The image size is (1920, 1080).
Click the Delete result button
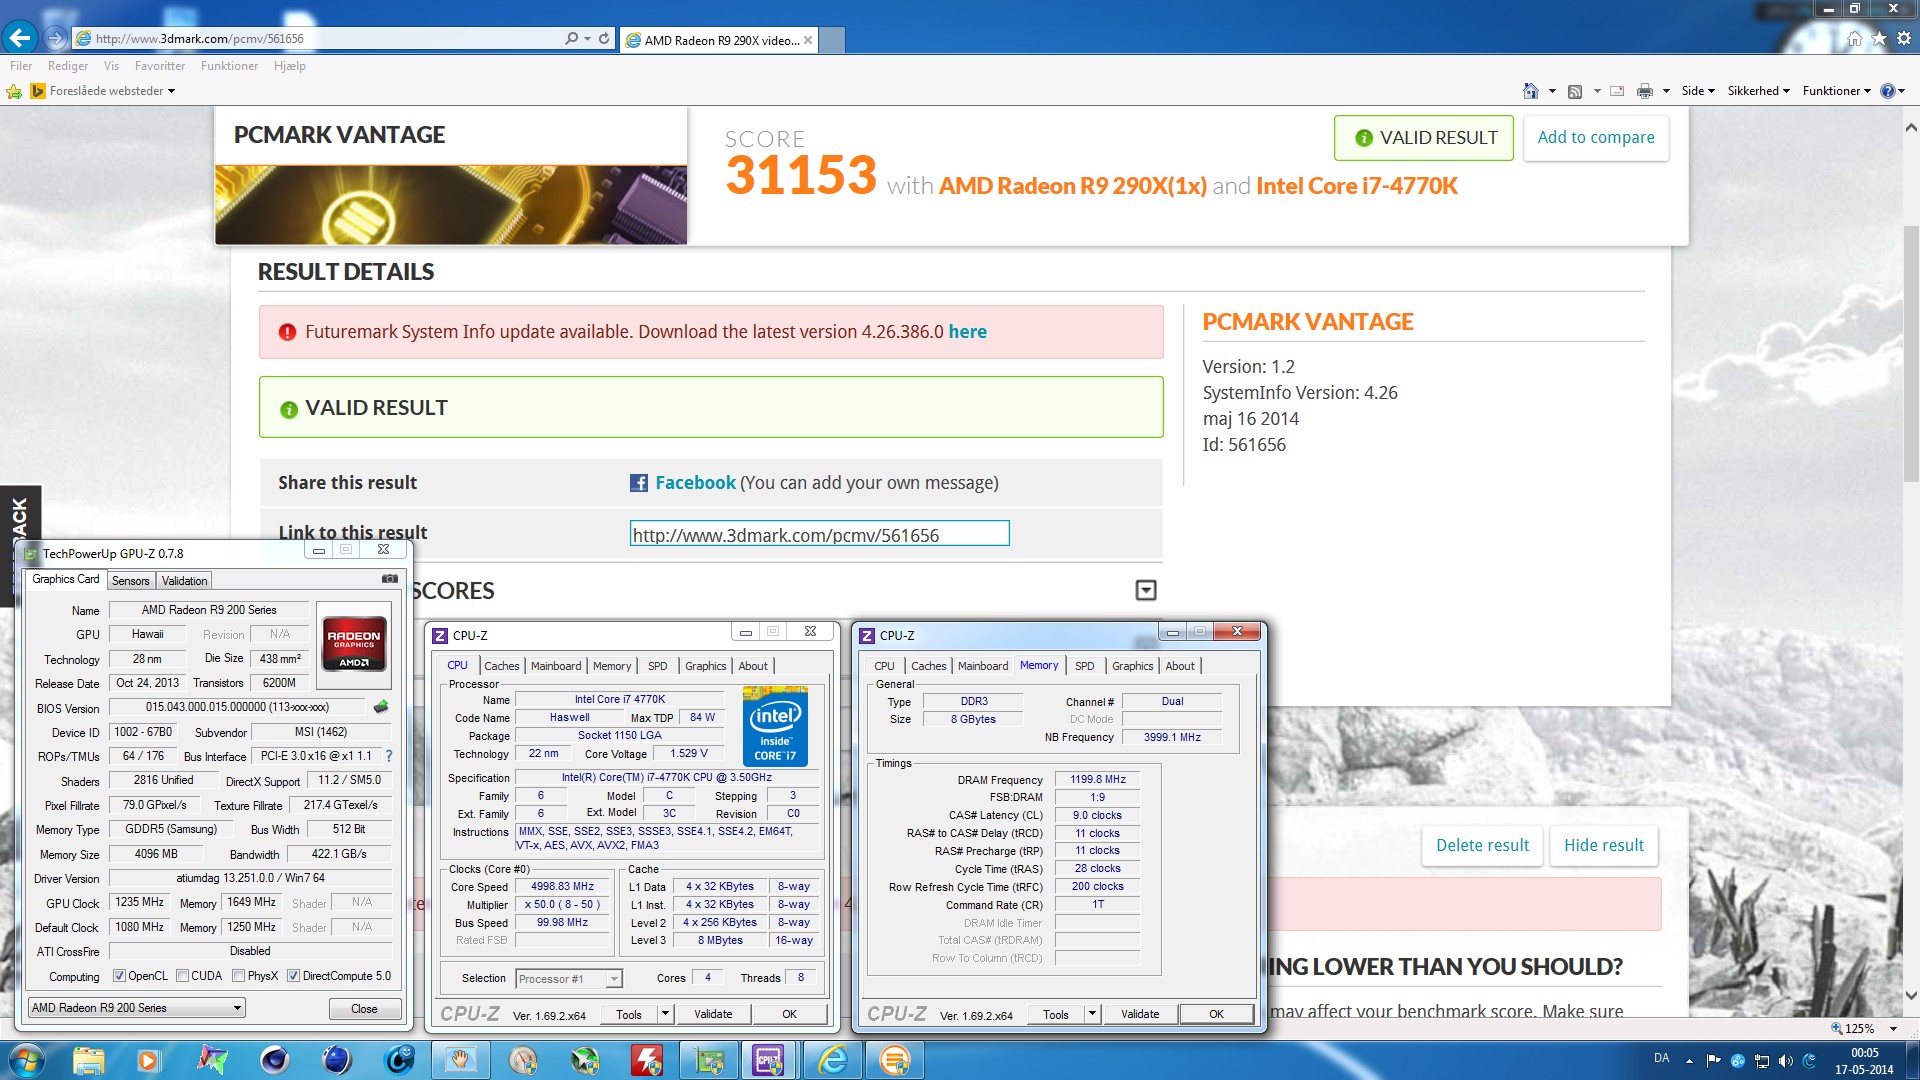pyautogui.click(x=1483, y=846)
